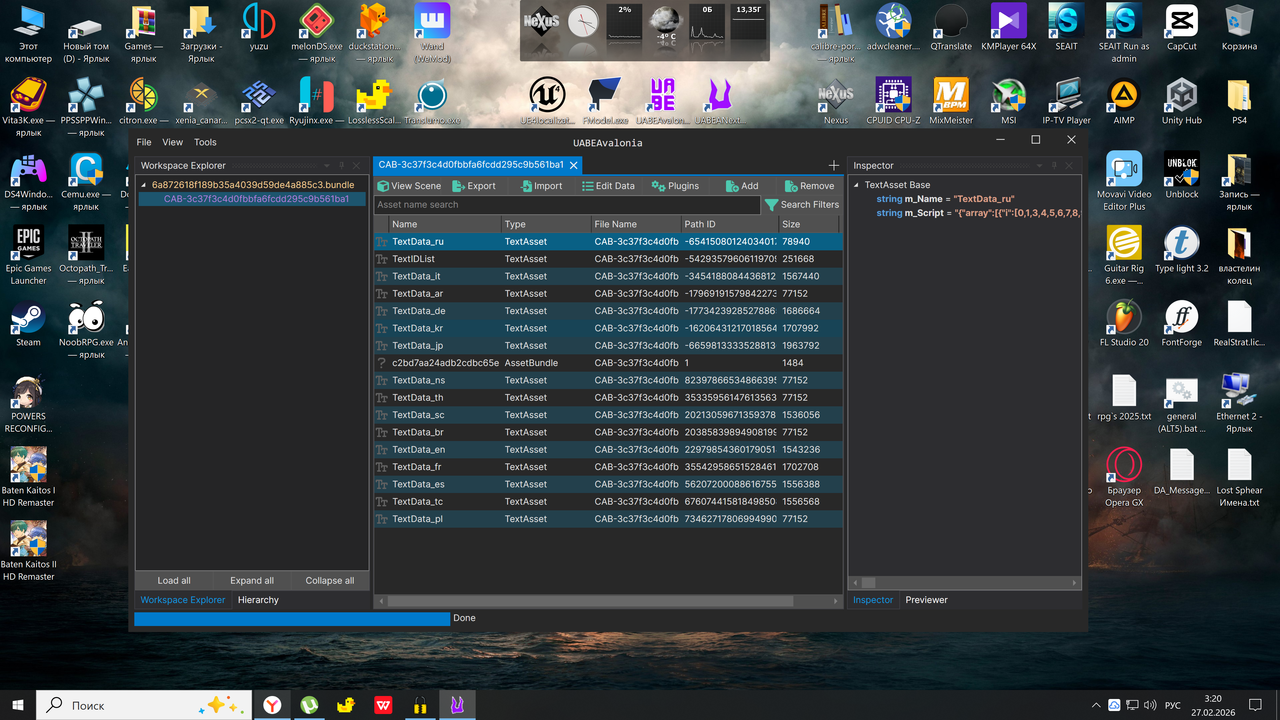Select the TextIDList asset row
The width and height of the screenshot is (1280, 720).
608,259
